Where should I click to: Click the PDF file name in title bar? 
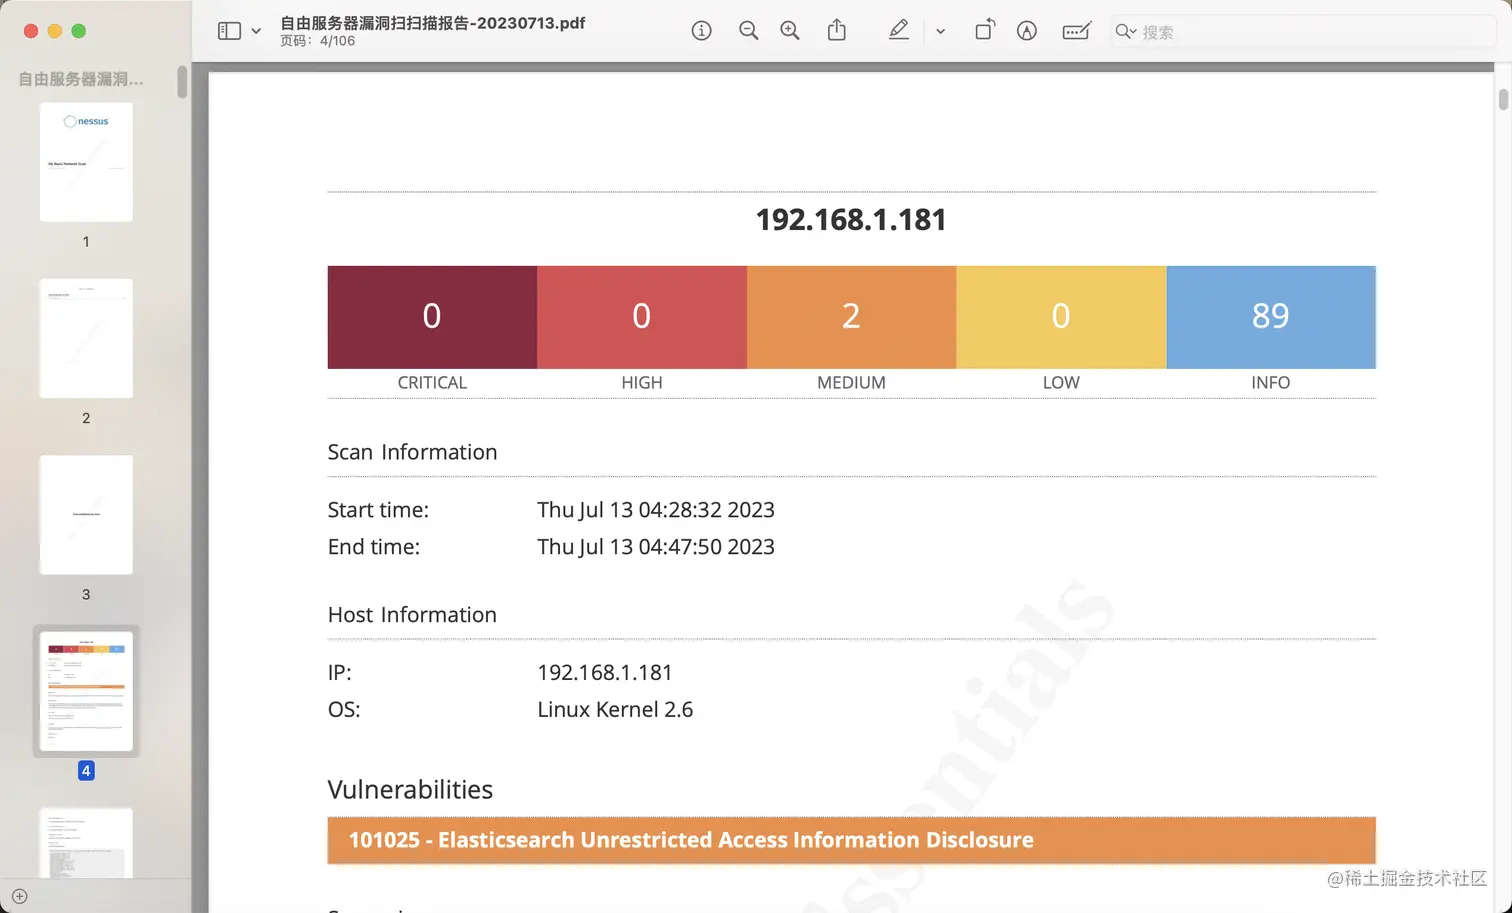coord(432,23)
